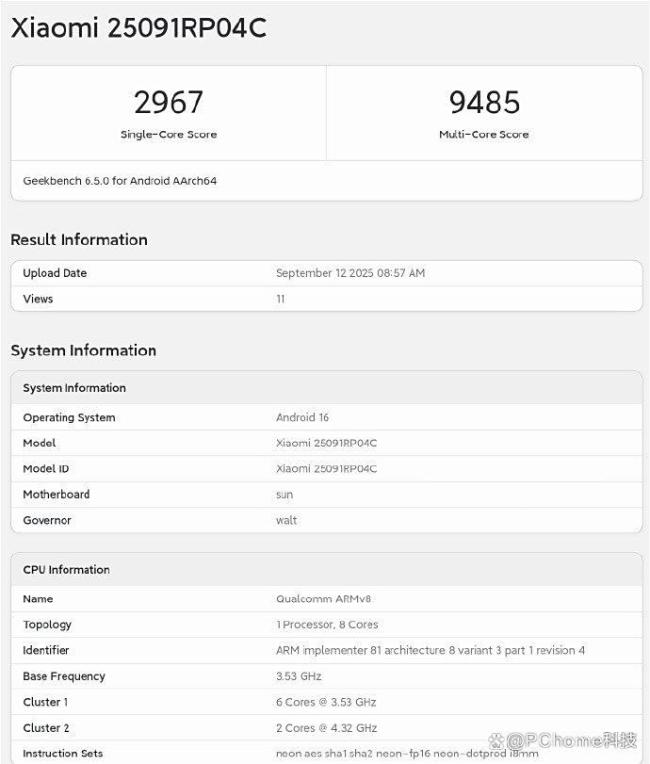Click the title Xiaomi 25091RP04C

tap(138, 27)
